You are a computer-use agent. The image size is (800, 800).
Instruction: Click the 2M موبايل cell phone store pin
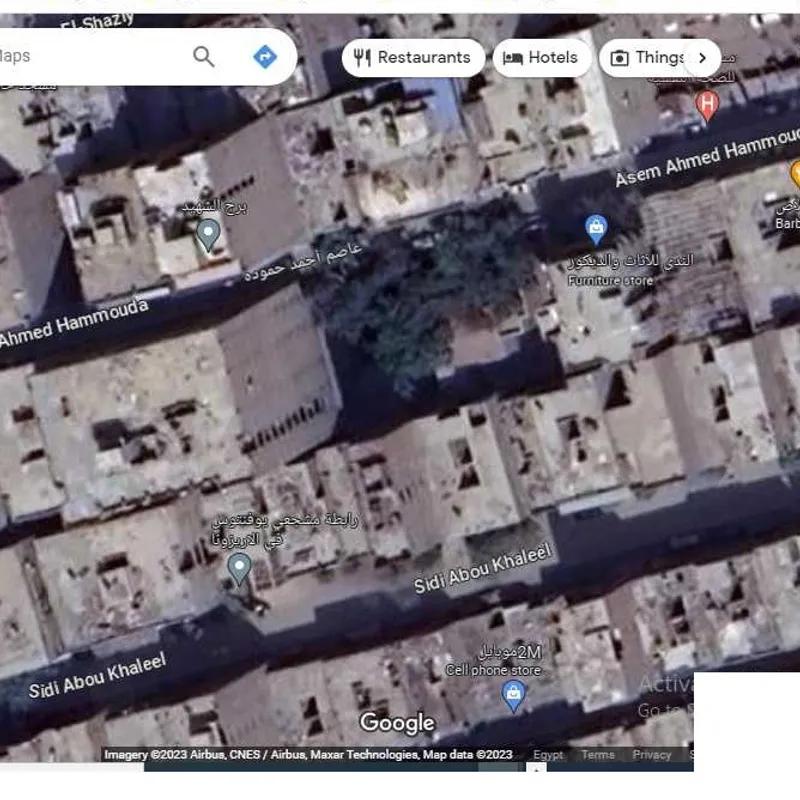(513, 694)
